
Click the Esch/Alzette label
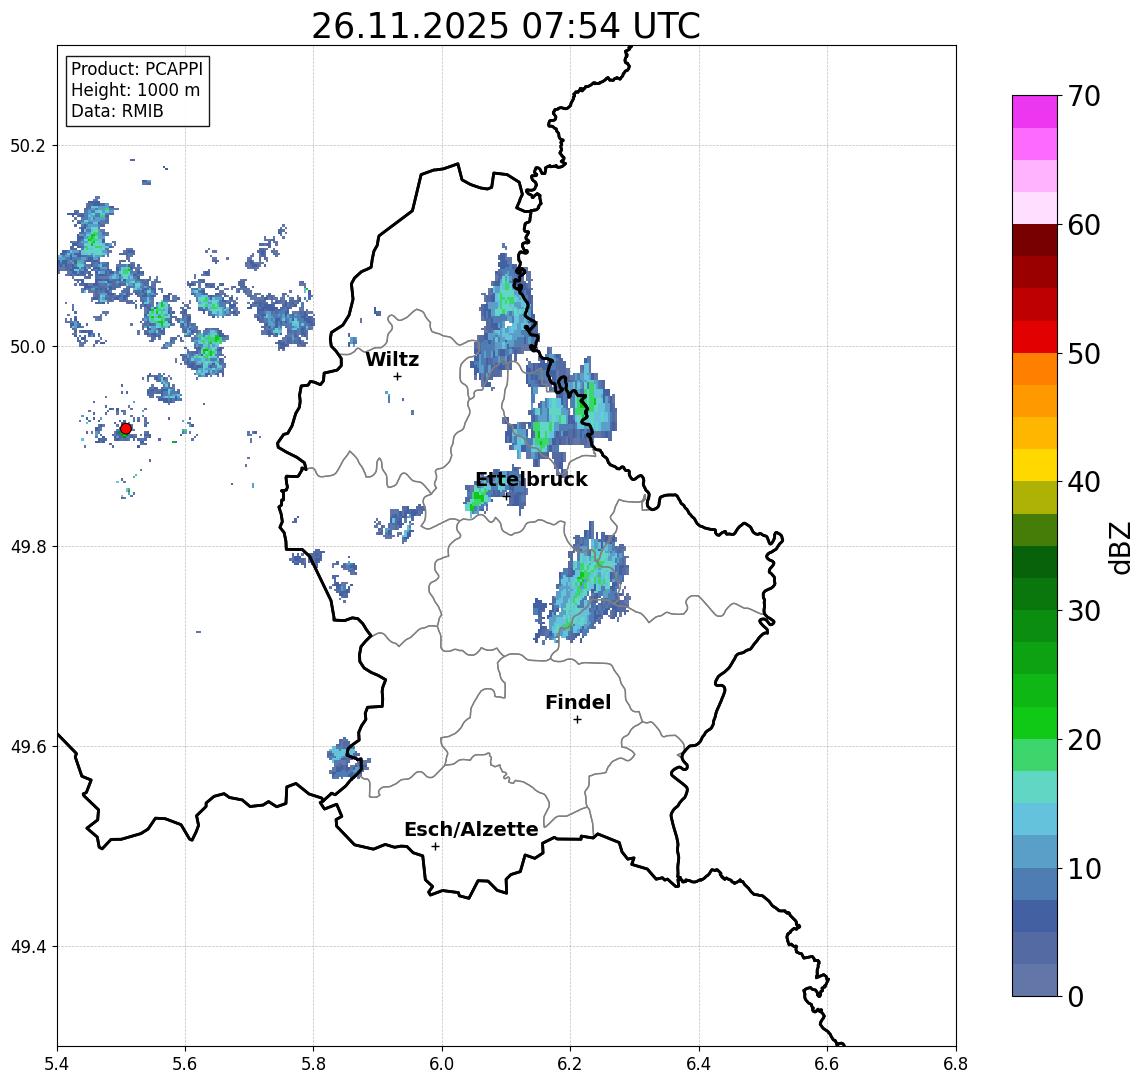click(x=471, y=829)
